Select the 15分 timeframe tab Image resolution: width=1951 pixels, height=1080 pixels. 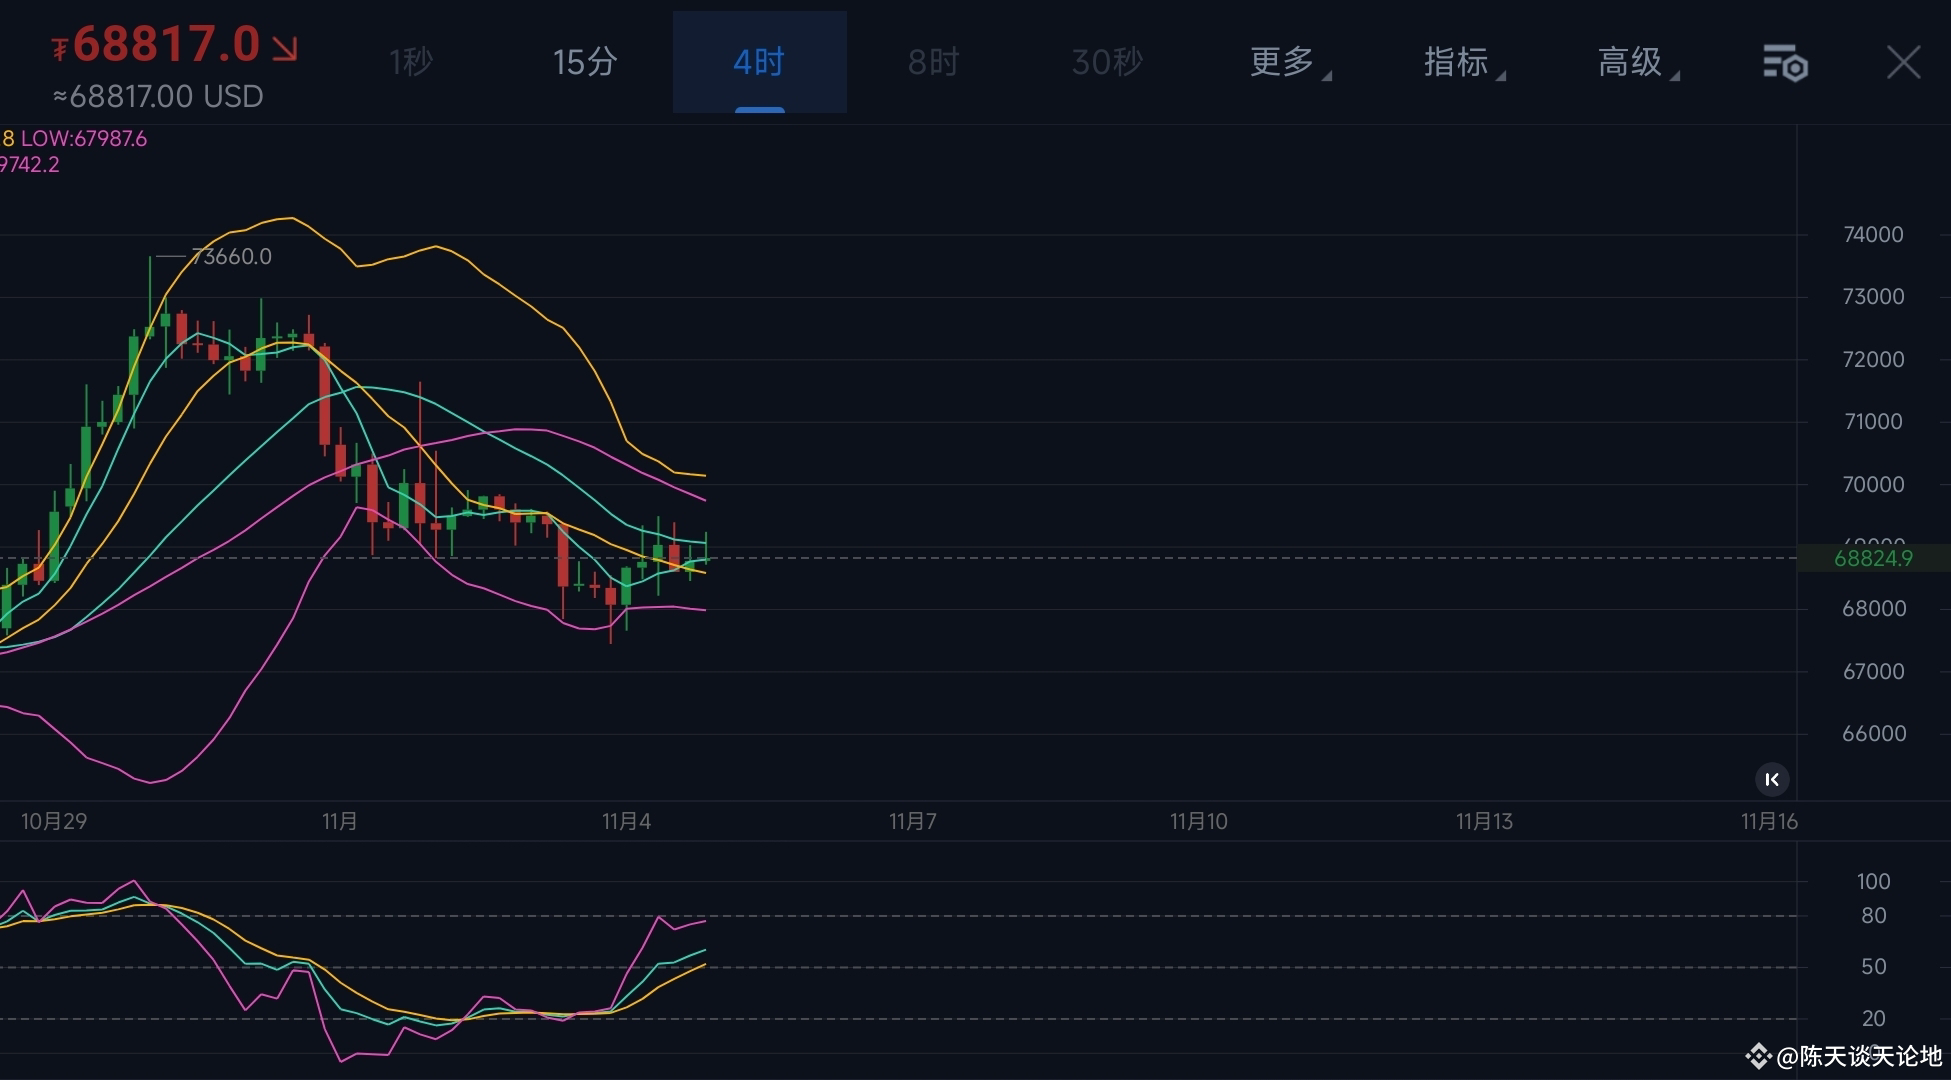tap(585, 62)
